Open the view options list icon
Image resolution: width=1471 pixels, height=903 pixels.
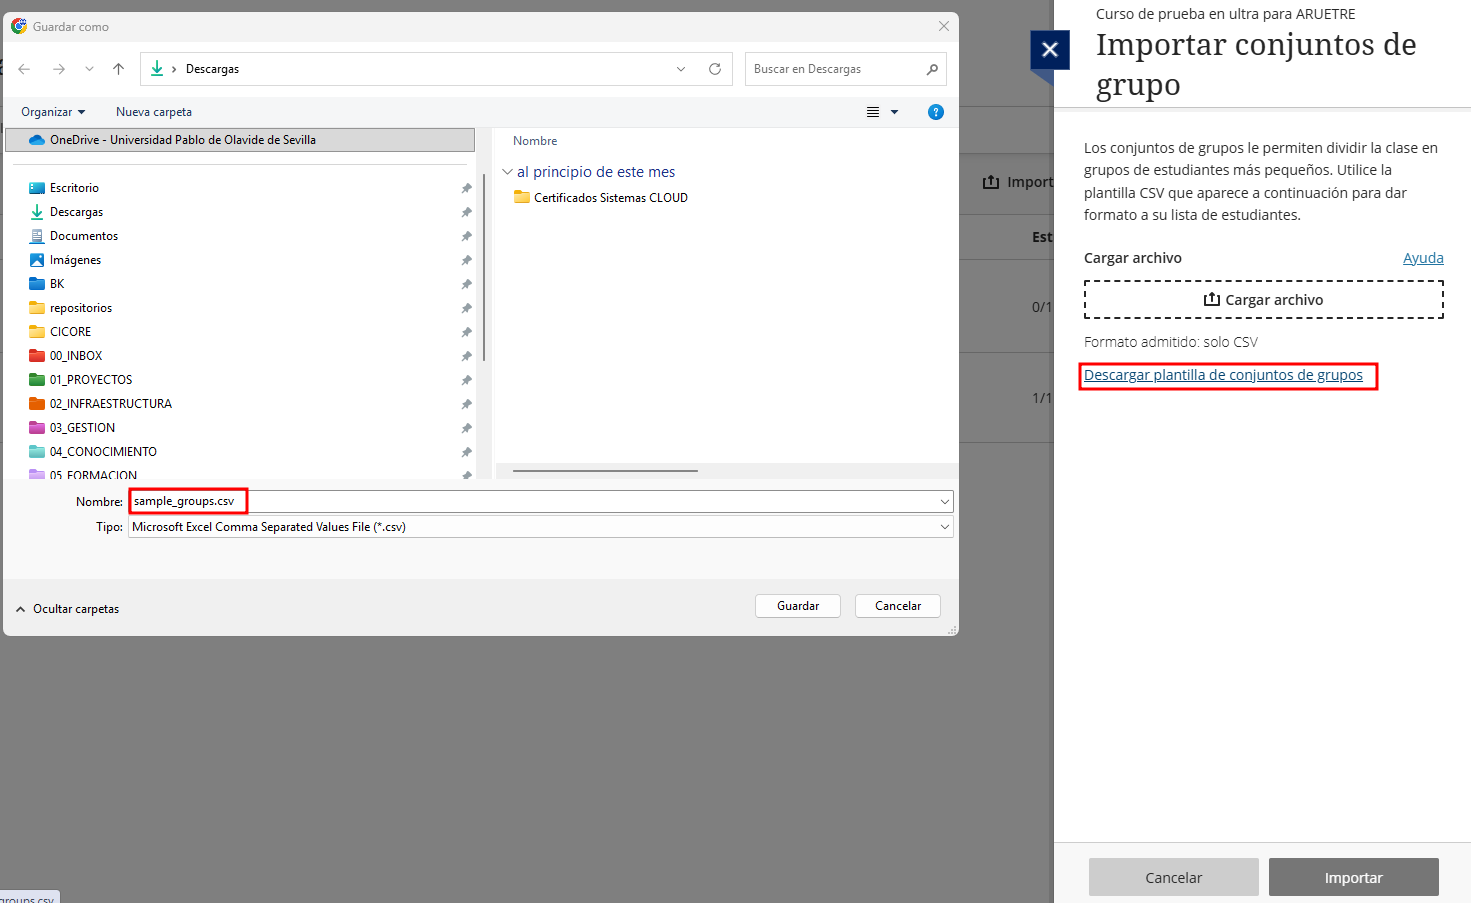873,112
